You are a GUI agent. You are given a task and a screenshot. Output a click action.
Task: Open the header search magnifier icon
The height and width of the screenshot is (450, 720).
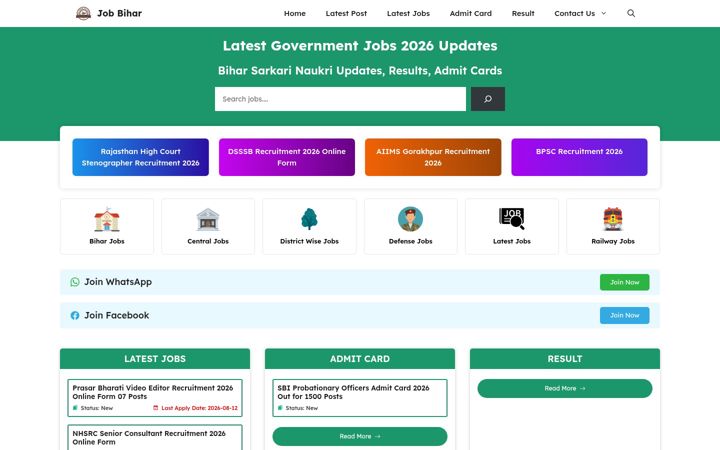(x=631, y=13)
